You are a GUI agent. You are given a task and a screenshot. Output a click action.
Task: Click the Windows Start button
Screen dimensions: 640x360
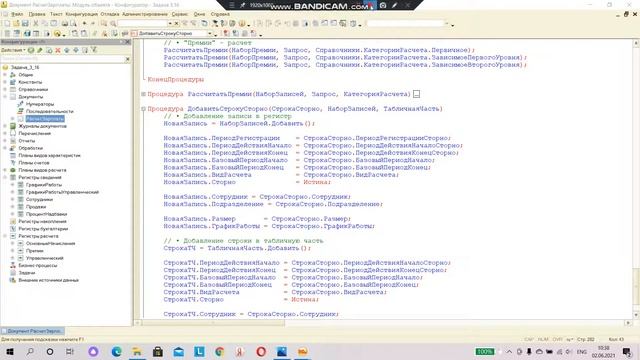[9, 351]
